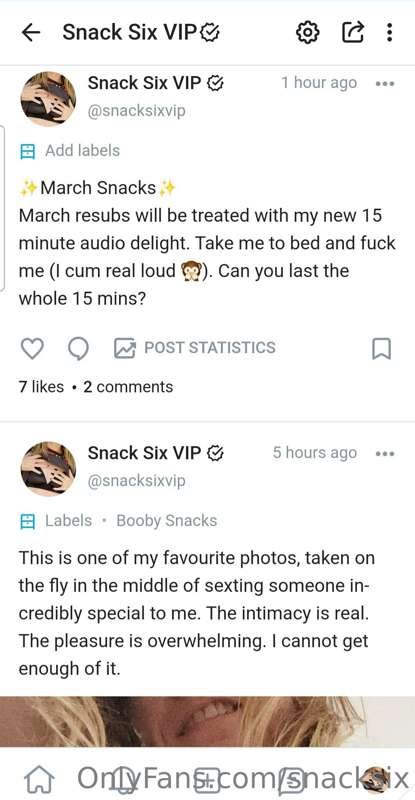Image resolution: width=415 pixels, height=800 pixels.
Task: Open messages icon in bottom navigation
Action: 291,780
